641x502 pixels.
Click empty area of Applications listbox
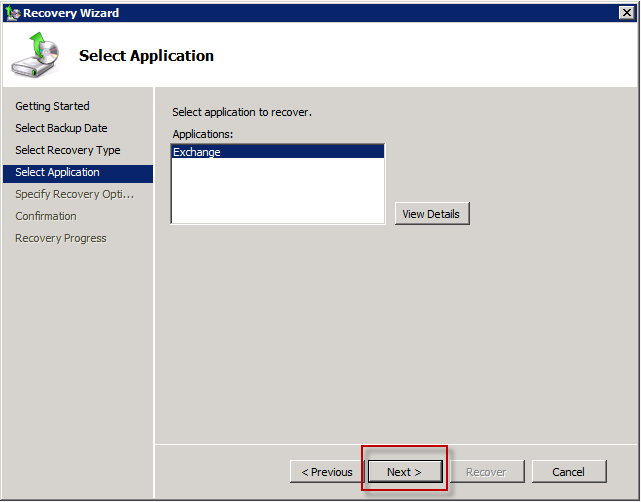coord(278,190)
